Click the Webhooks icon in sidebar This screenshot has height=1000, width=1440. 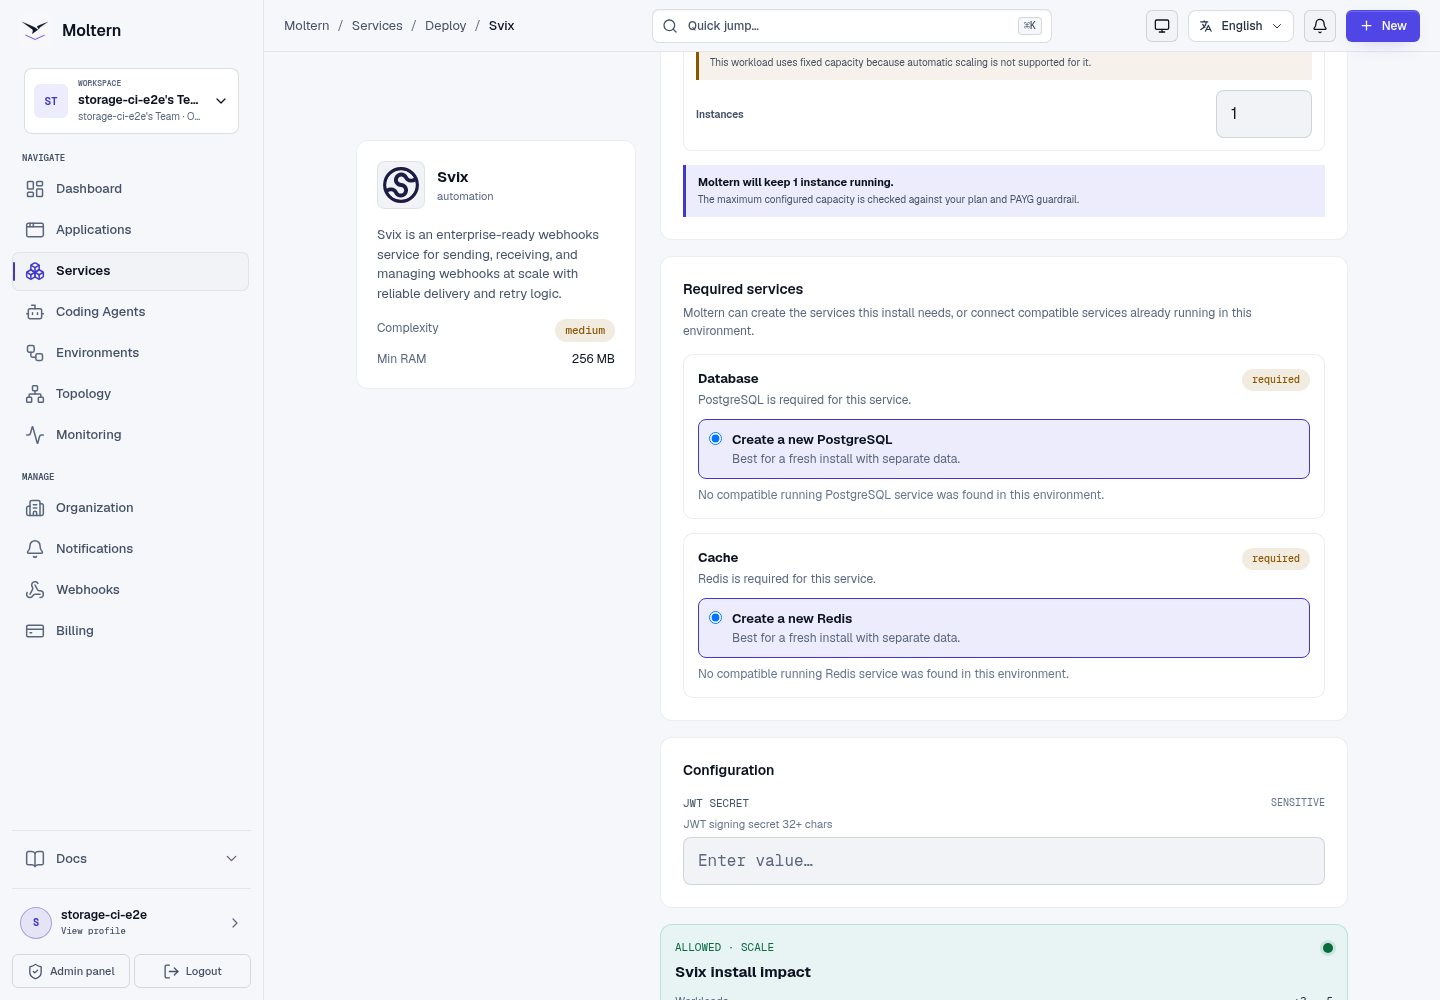35,590
